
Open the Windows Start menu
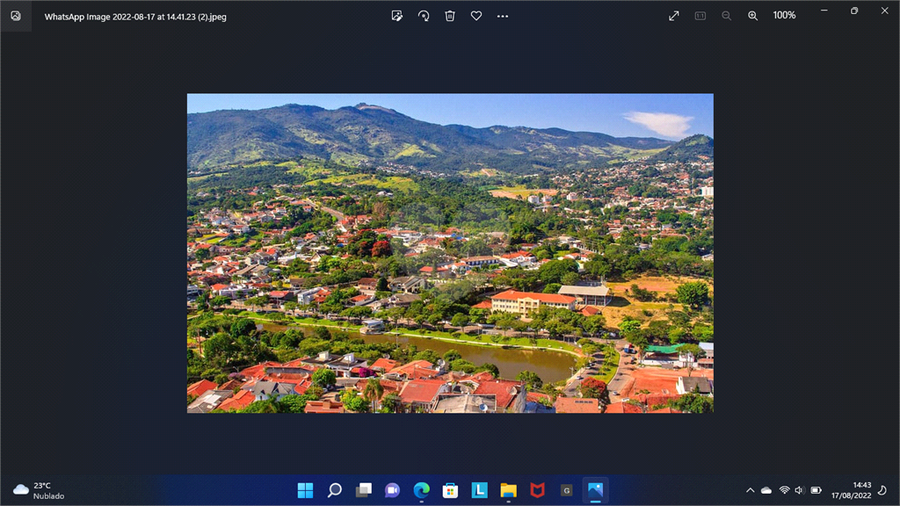tap(305, 490)
